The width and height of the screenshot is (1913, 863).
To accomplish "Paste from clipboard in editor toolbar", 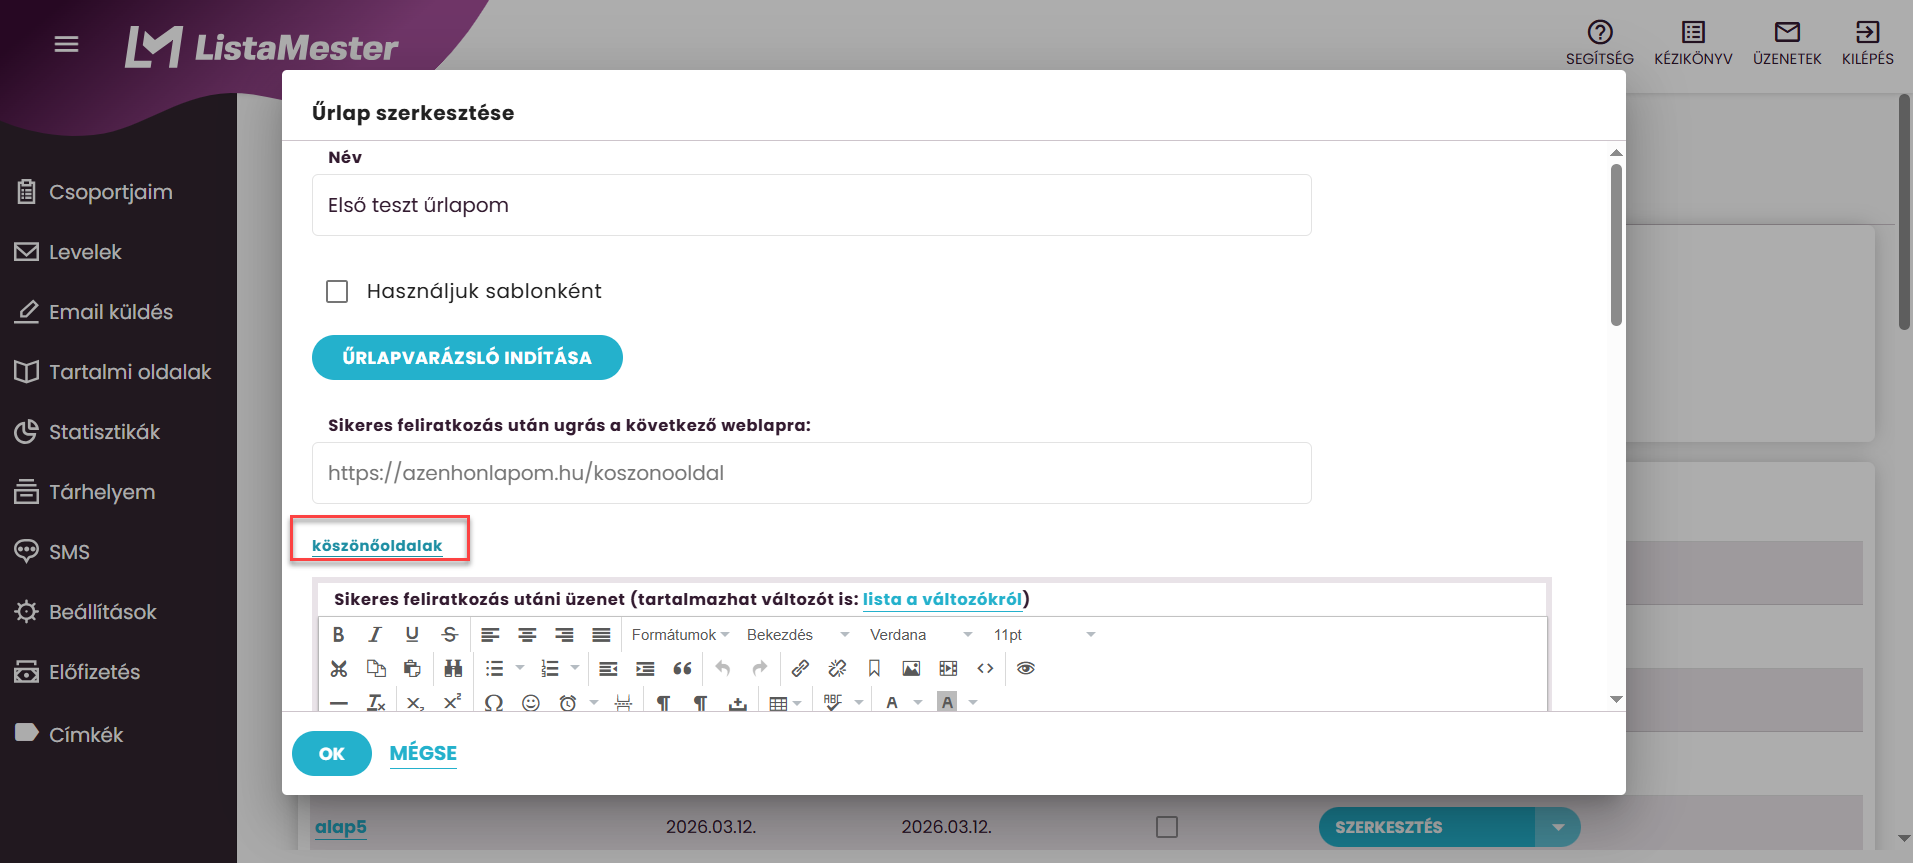I will [x=412, y=669].
